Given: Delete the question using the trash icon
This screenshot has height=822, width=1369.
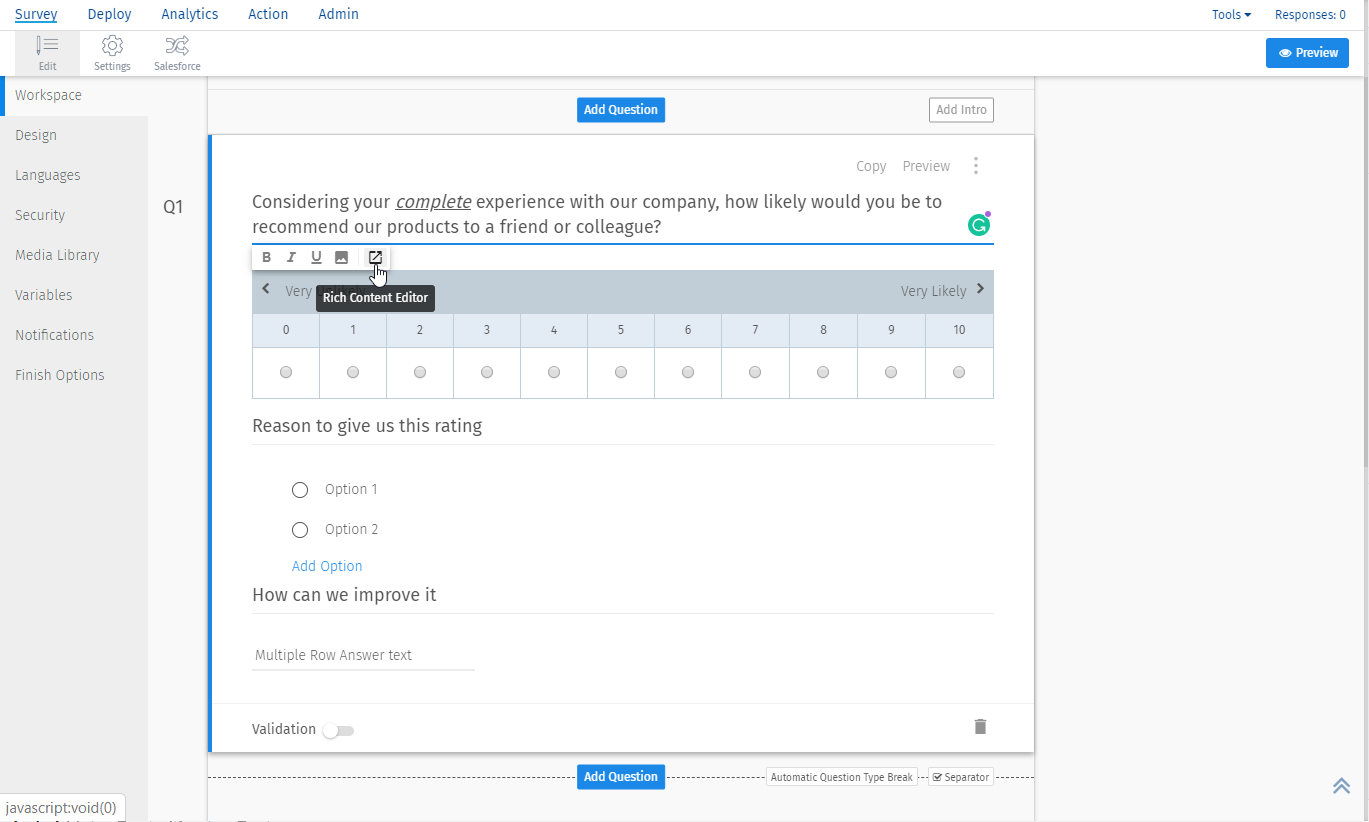Looking at the screenshot, I should coord(980,727).
